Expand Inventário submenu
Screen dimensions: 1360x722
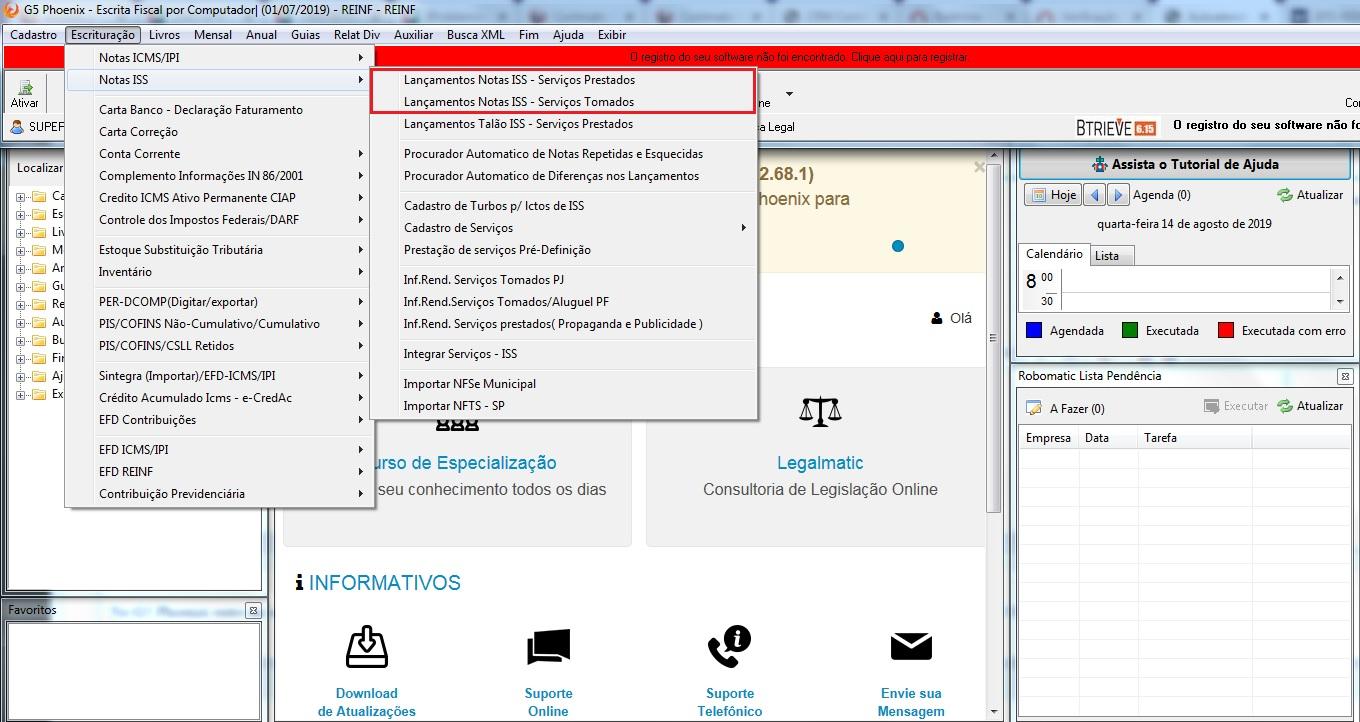[x=219, y=272]
